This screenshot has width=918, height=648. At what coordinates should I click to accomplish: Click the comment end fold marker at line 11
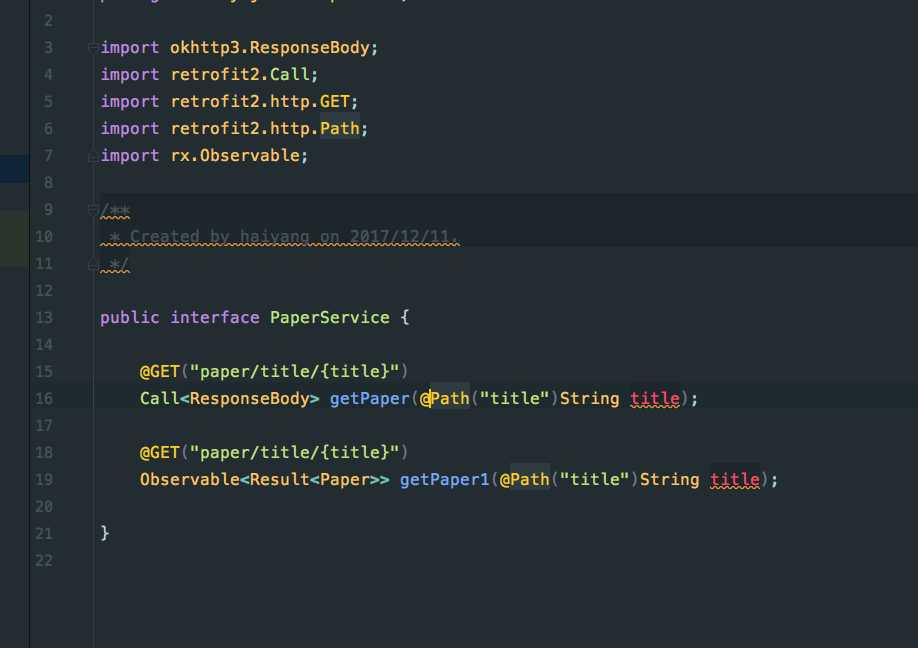[x=93, y=265]
